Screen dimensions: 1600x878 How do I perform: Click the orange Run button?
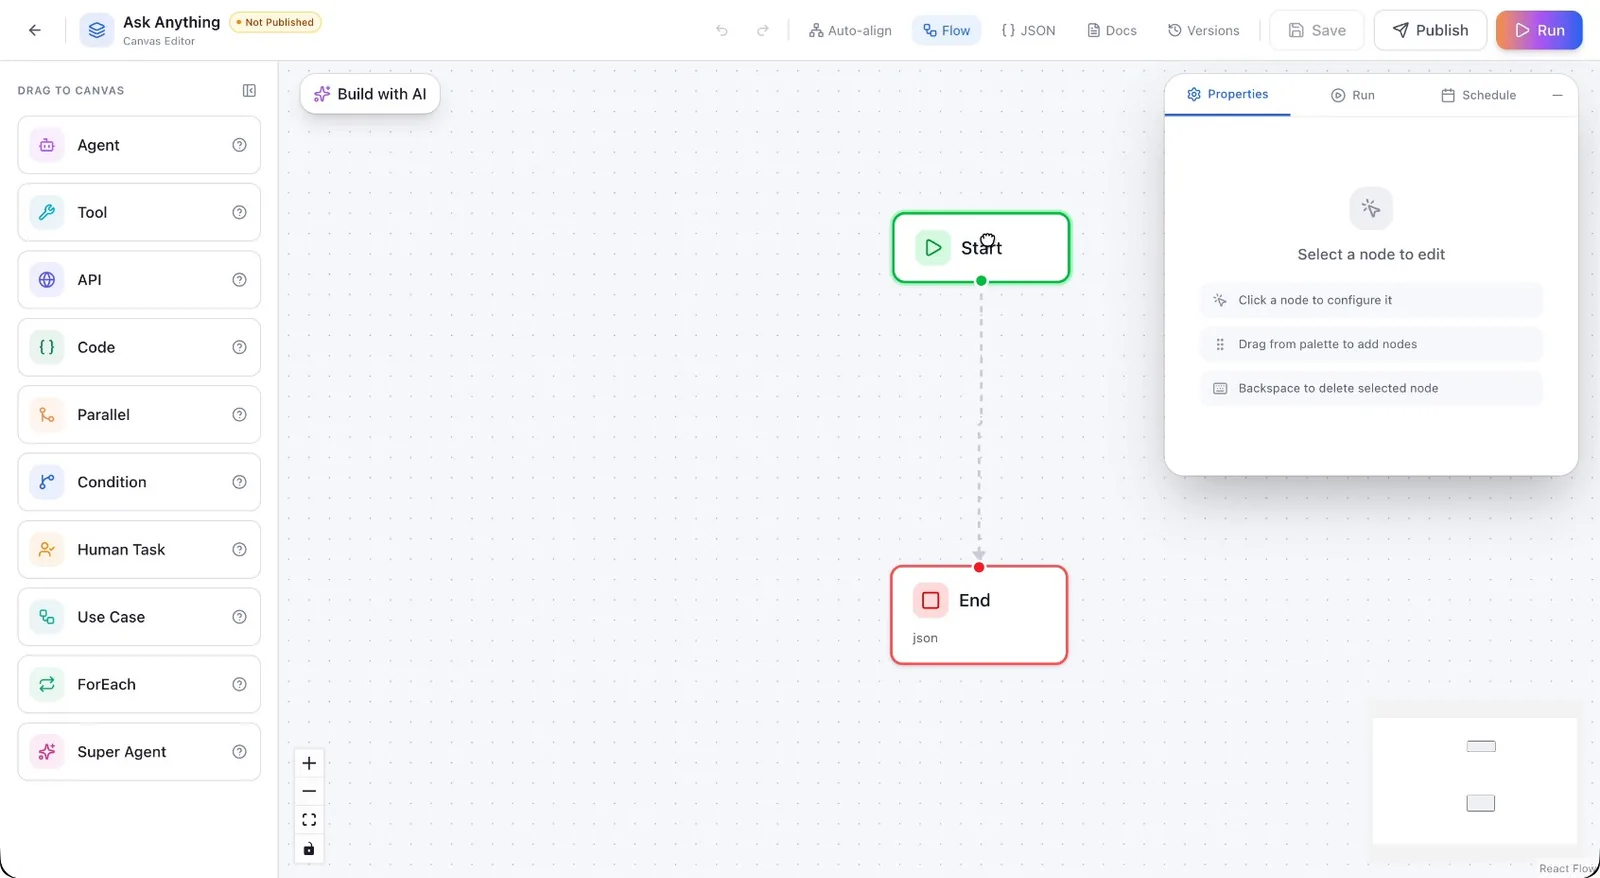coord(1539,30)
